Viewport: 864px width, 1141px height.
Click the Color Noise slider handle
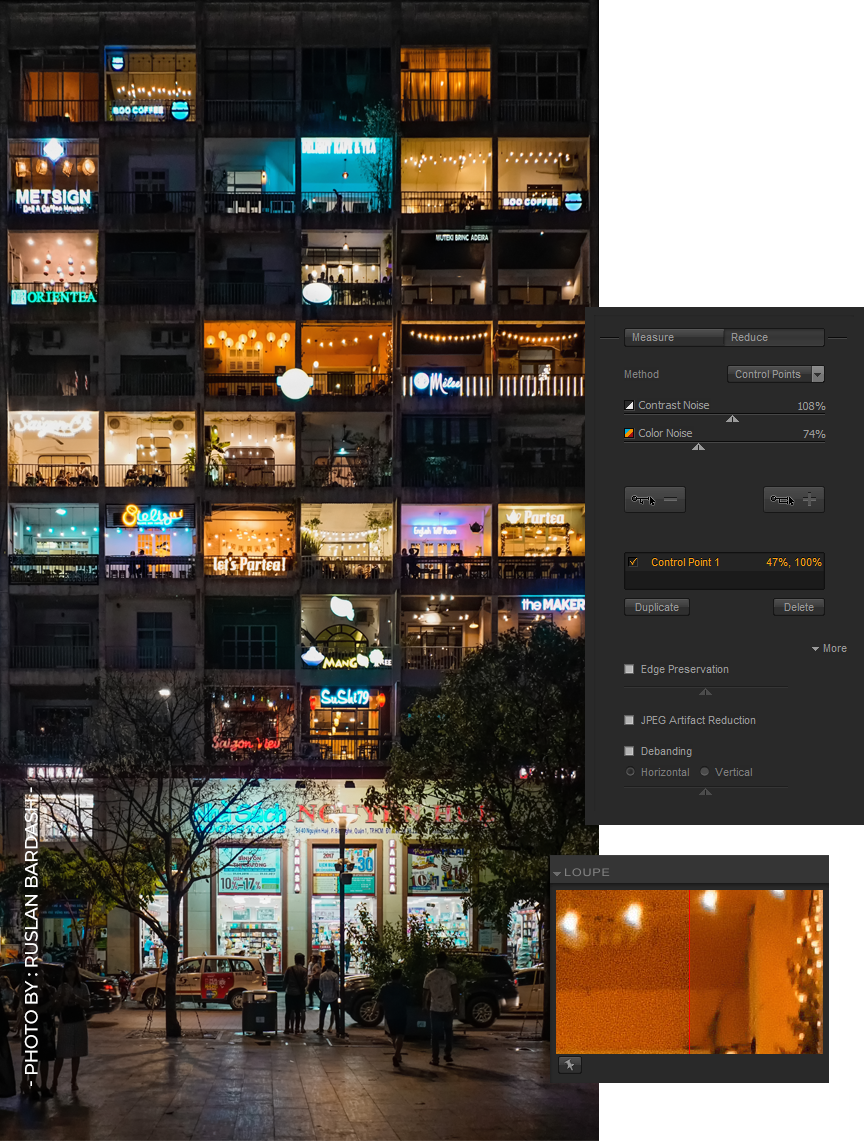tap(698, 447)
